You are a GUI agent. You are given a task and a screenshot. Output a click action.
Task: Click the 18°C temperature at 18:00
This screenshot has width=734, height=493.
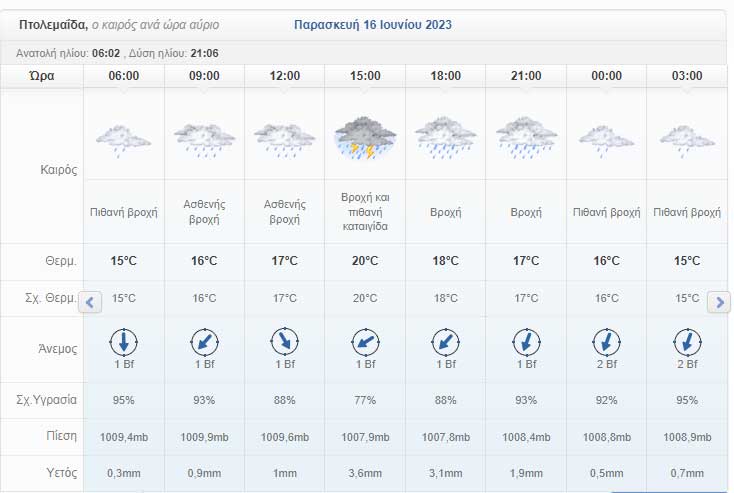coord(446,261)
